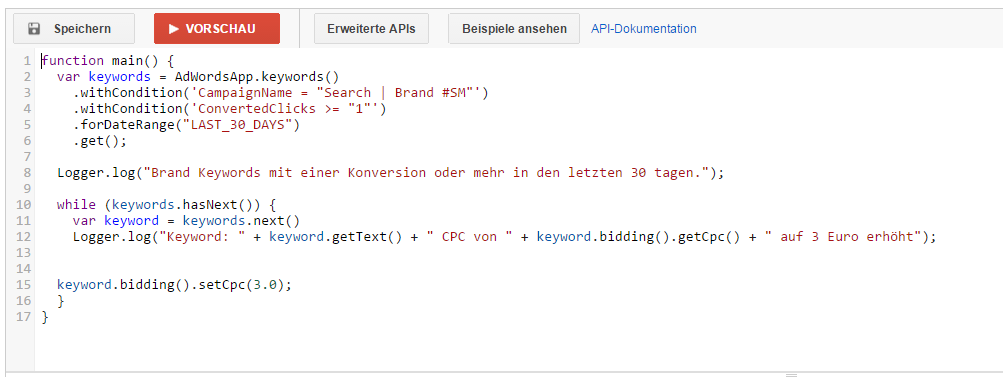Click the Brand Keywords log message string

[427, 173]
